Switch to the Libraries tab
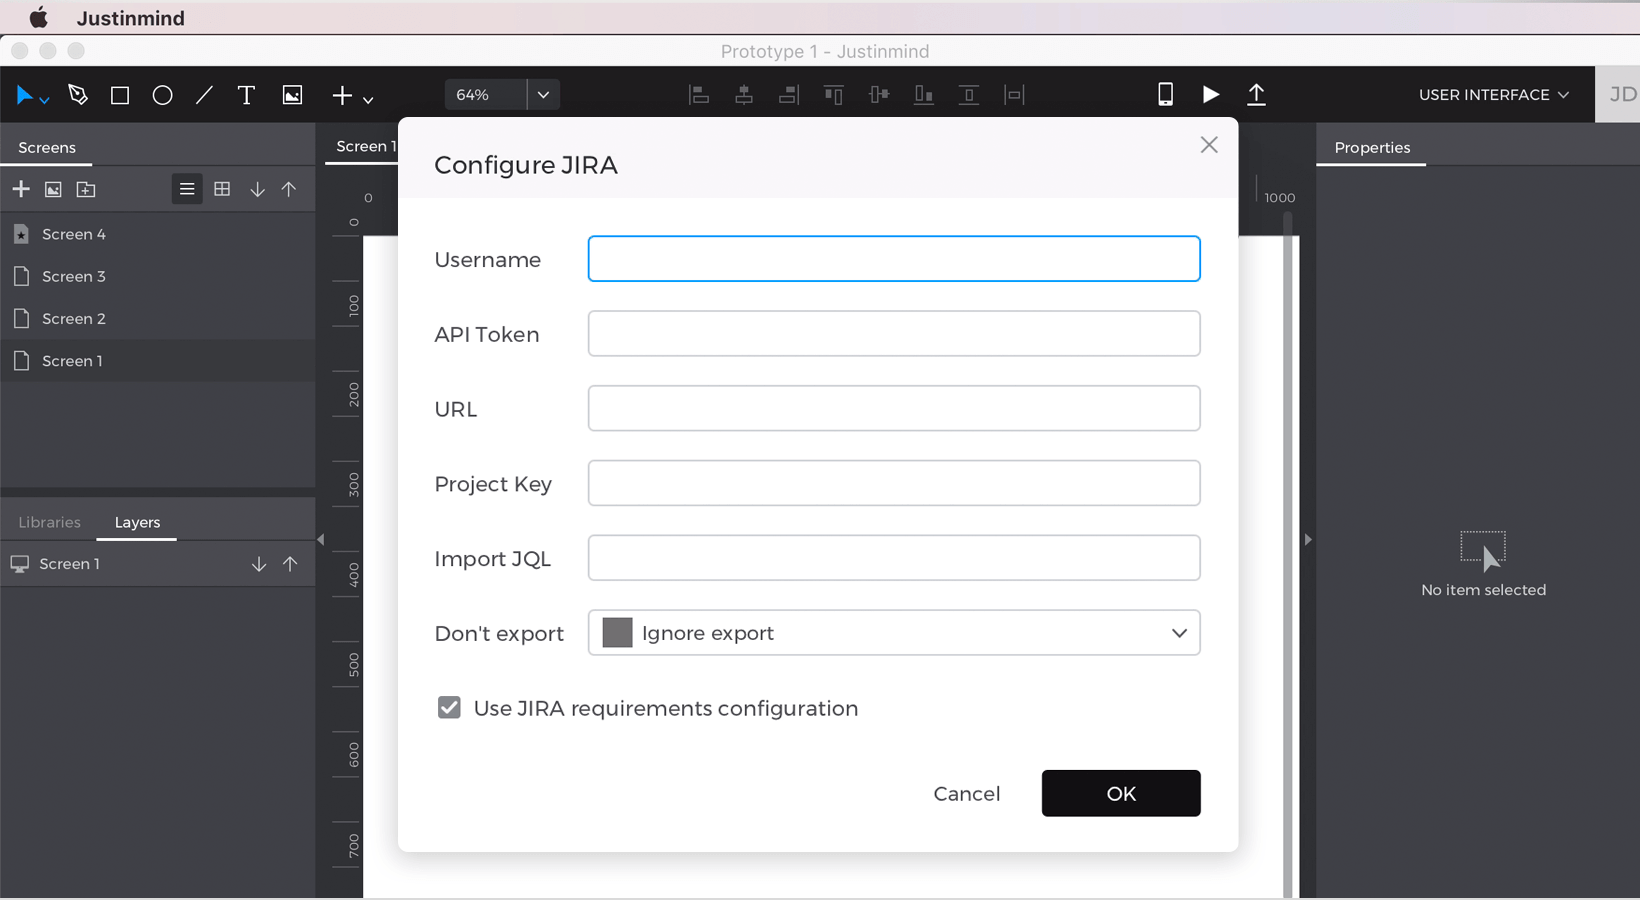This screenshot has height=900, width=1640. click(49, 522)
